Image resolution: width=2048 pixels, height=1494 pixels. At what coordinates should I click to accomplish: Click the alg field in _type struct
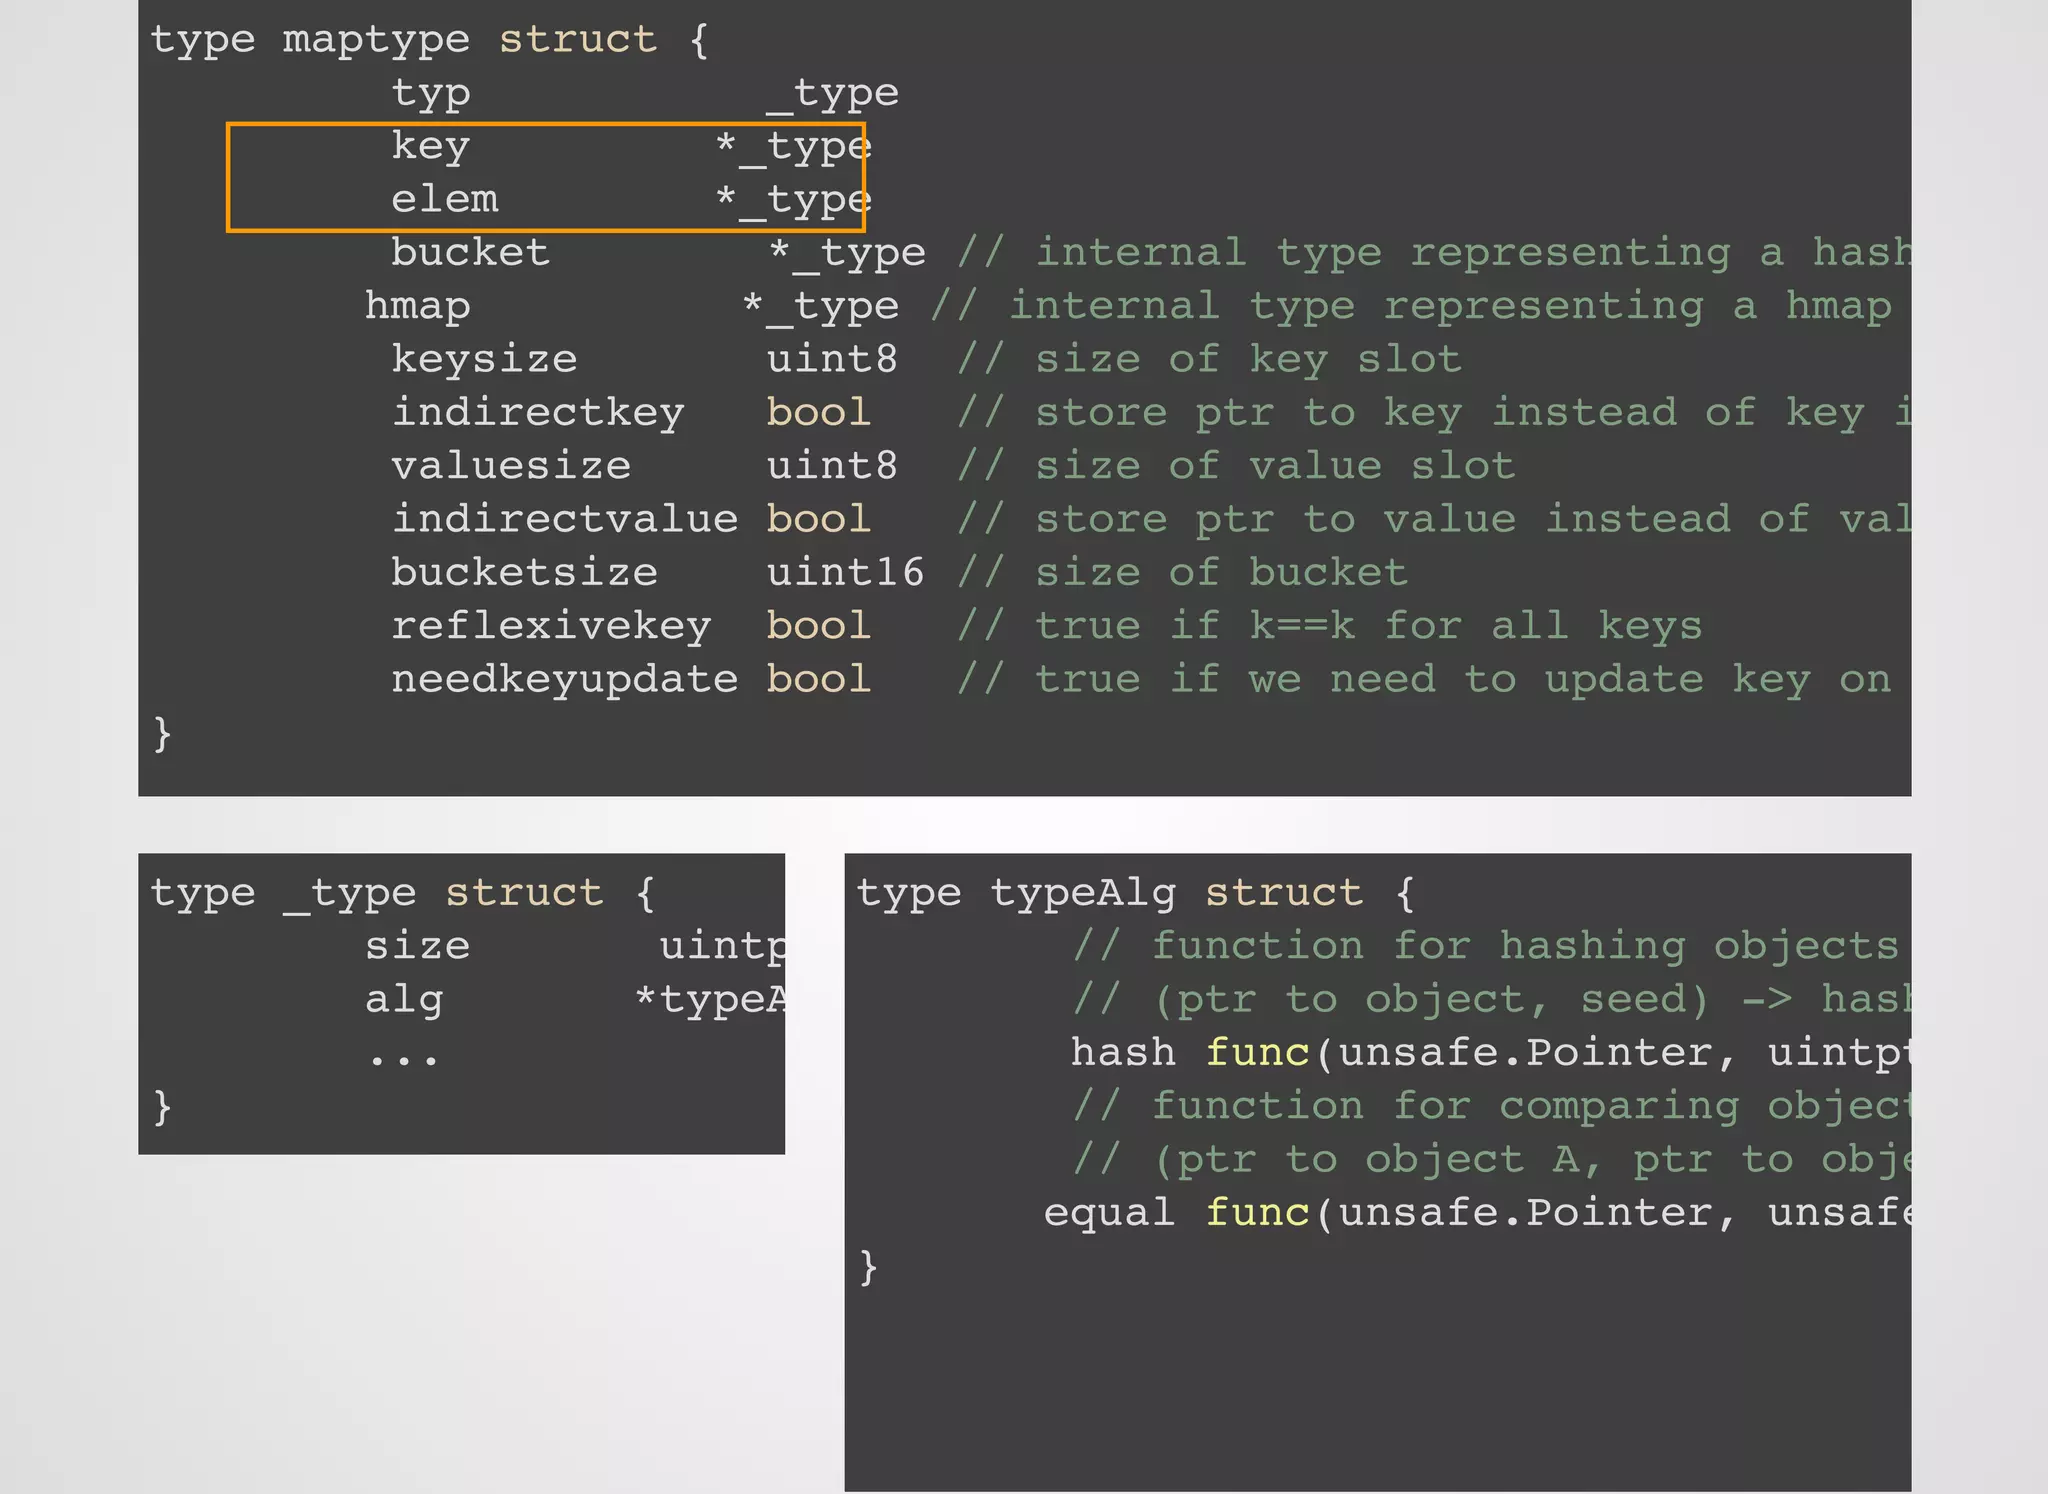[x=403, y=999]
